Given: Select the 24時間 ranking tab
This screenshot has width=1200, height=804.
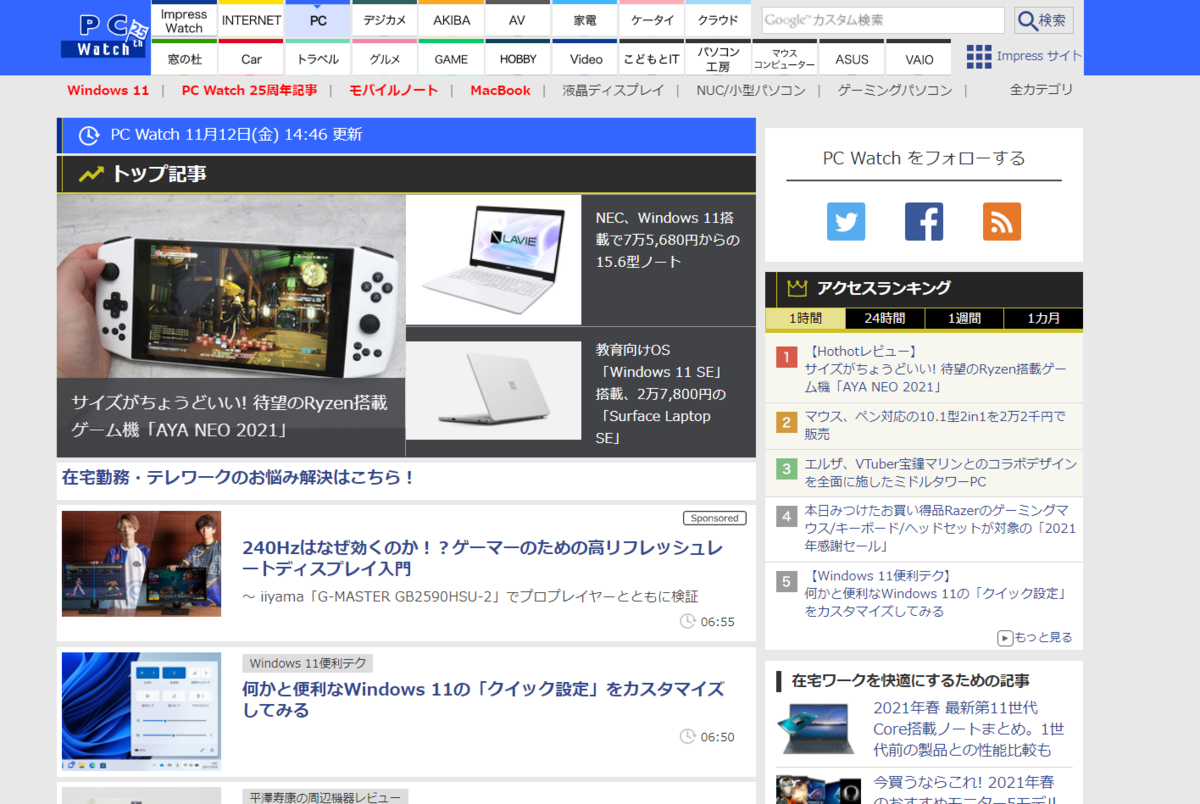Looking at the screenshot, I should point(884,318).
